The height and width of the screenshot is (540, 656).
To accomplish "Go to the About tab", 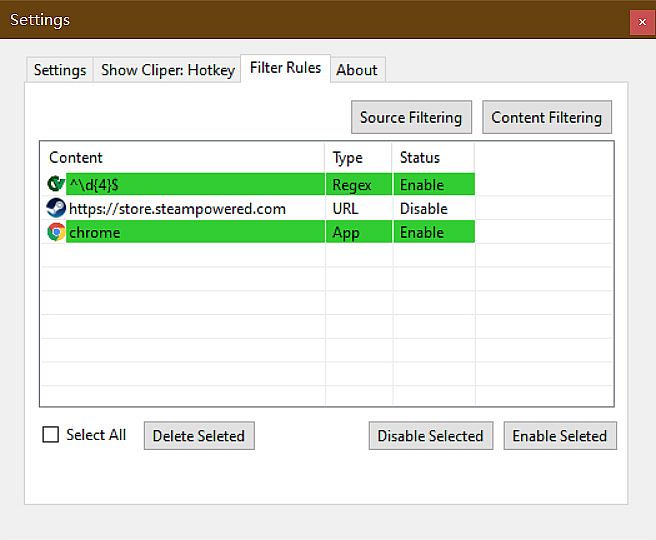I will coord(357,70).
